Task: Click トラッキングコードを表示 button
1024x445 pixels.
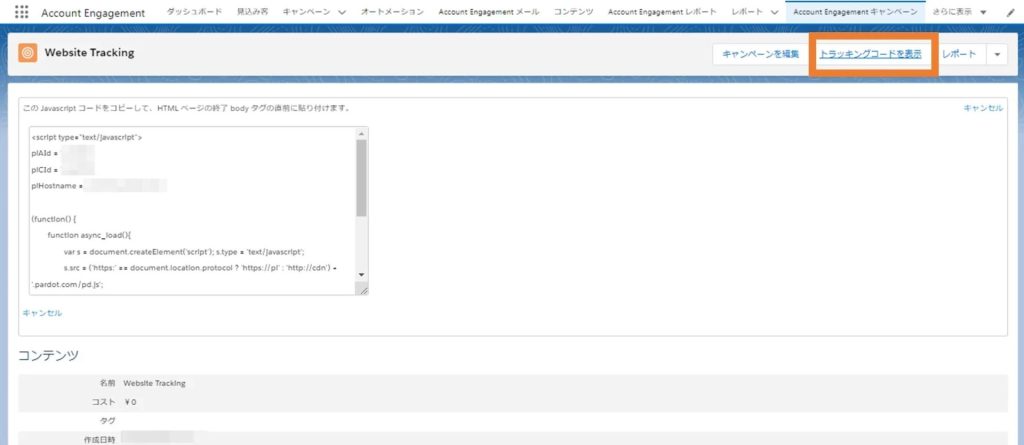Action: coord(871,54)
